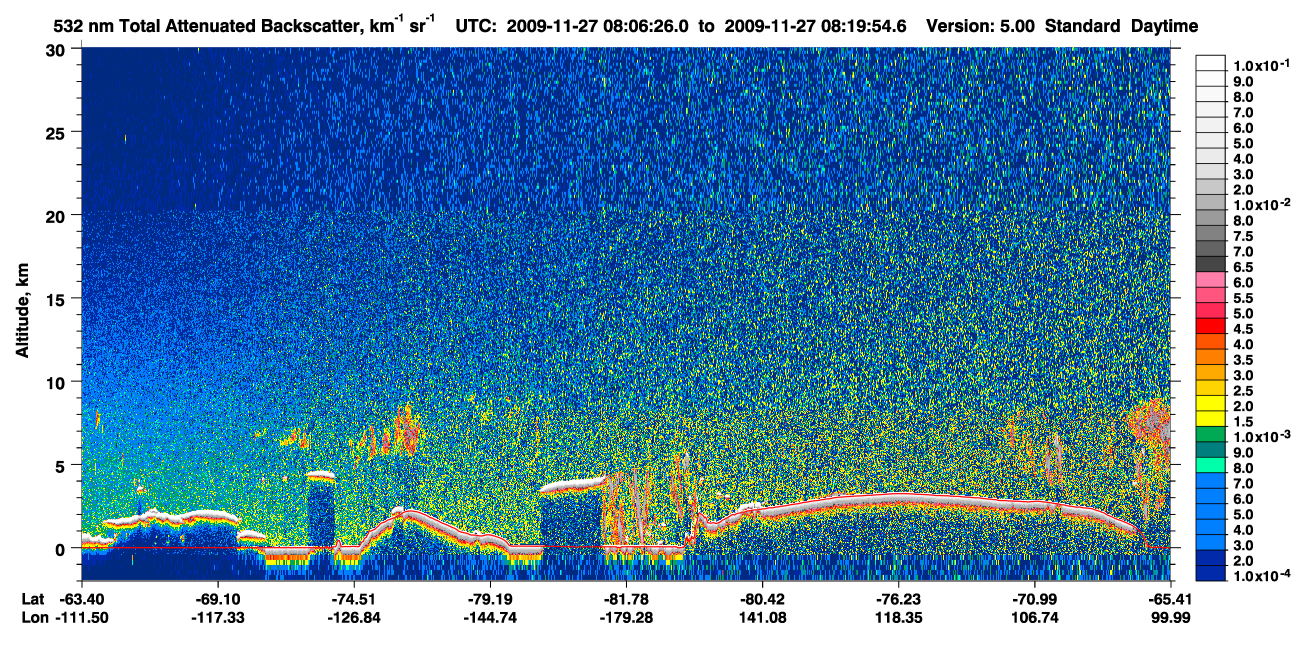
Task: Click the 'Standard' word in the header
Action: (1083, 26)
